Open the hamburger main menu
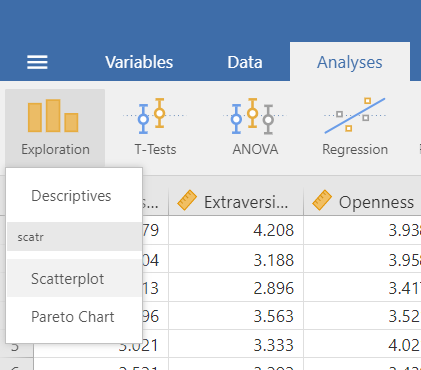 pos(37,62)
